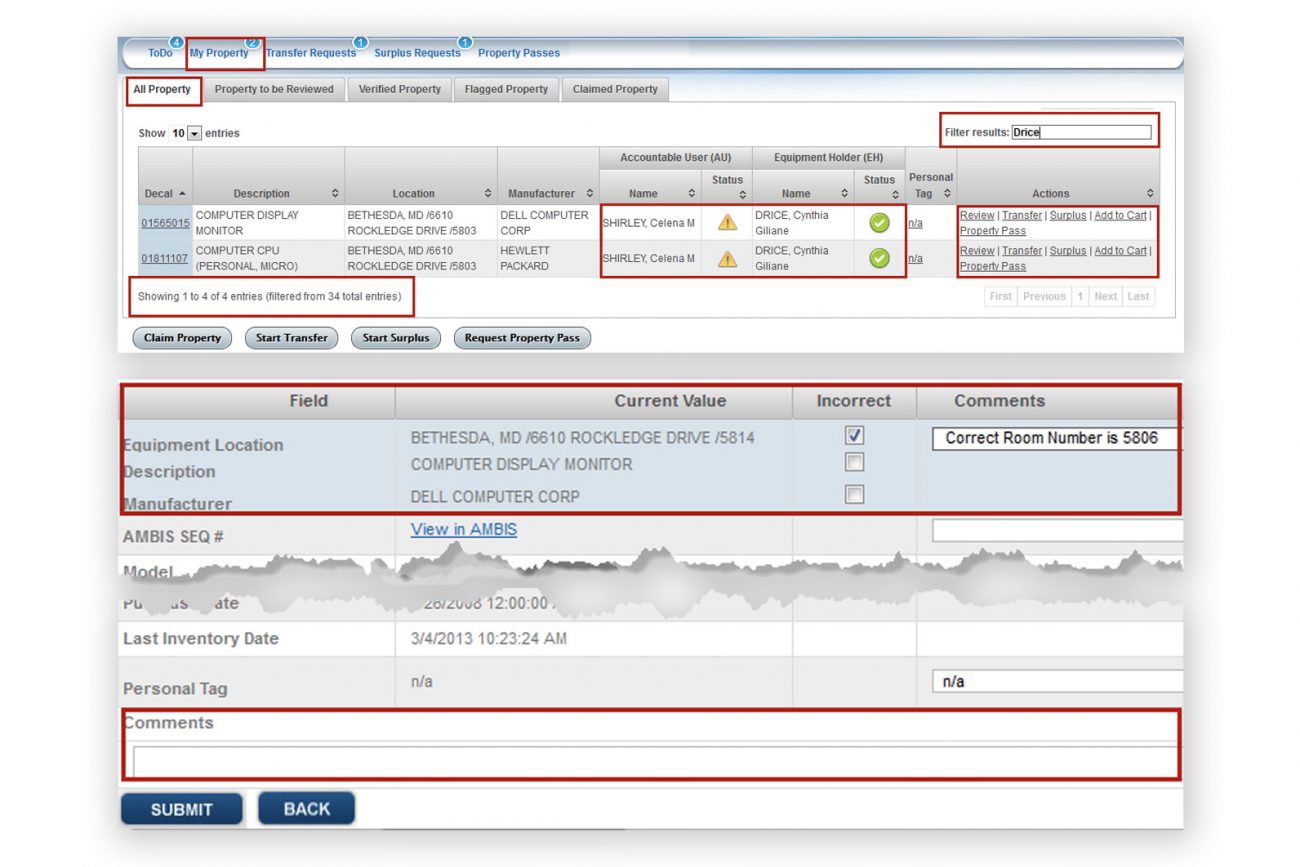This screenshot has height=867, width=1300.
Task: Mark Manufacturer field as incorrect
Action: pos(854,495)
